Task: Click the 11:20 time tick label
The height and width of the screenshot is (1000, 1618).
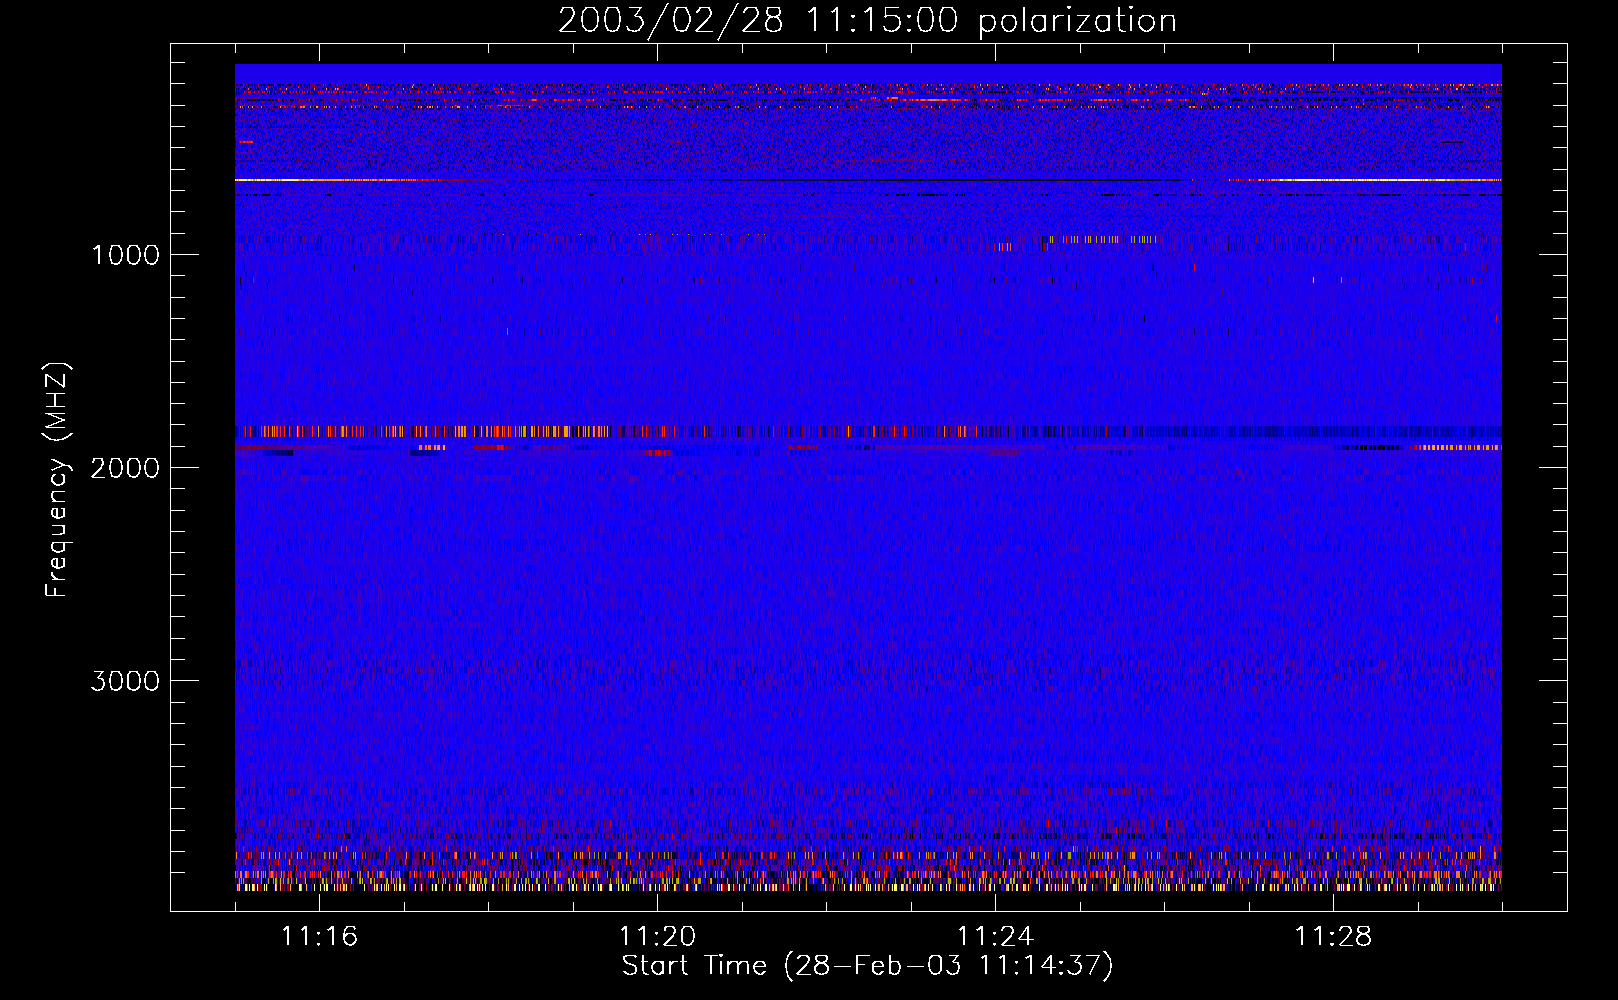Action: 657,937
